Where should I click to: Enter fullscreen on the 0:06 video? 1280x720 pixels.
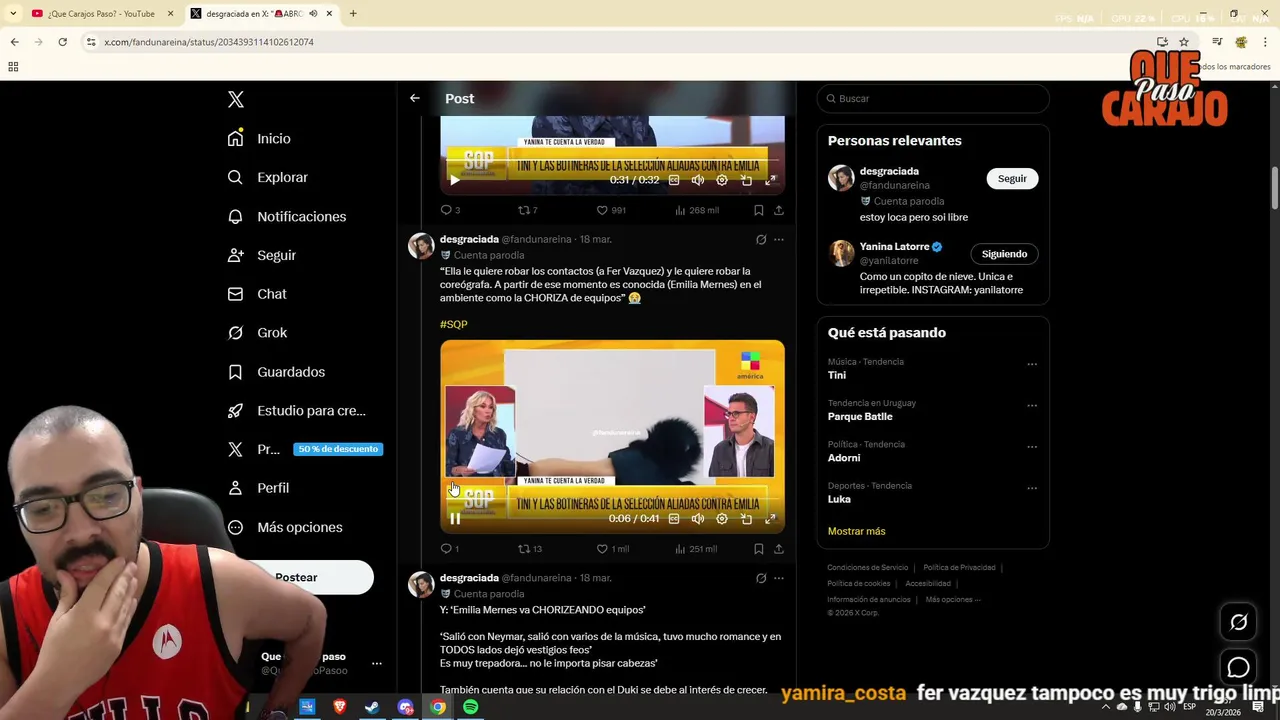(x=770, y=519)
